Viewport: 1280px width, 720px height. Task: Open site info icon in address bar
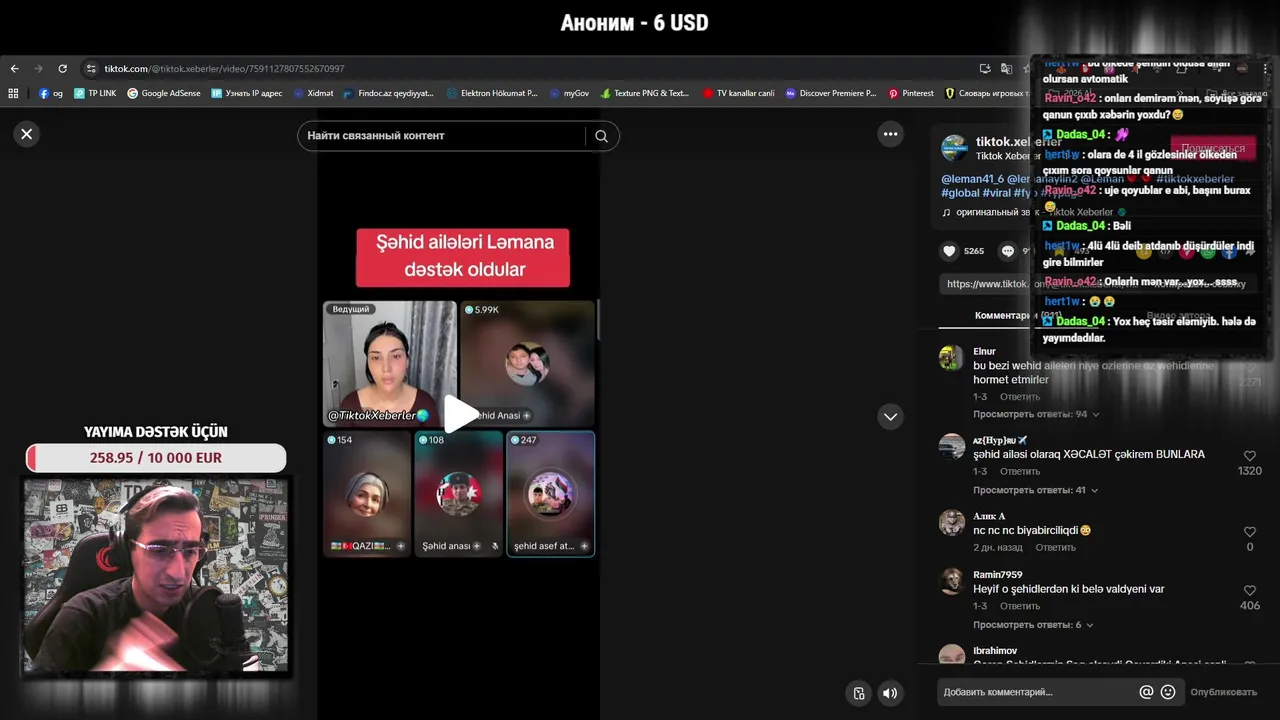(91, 69)
